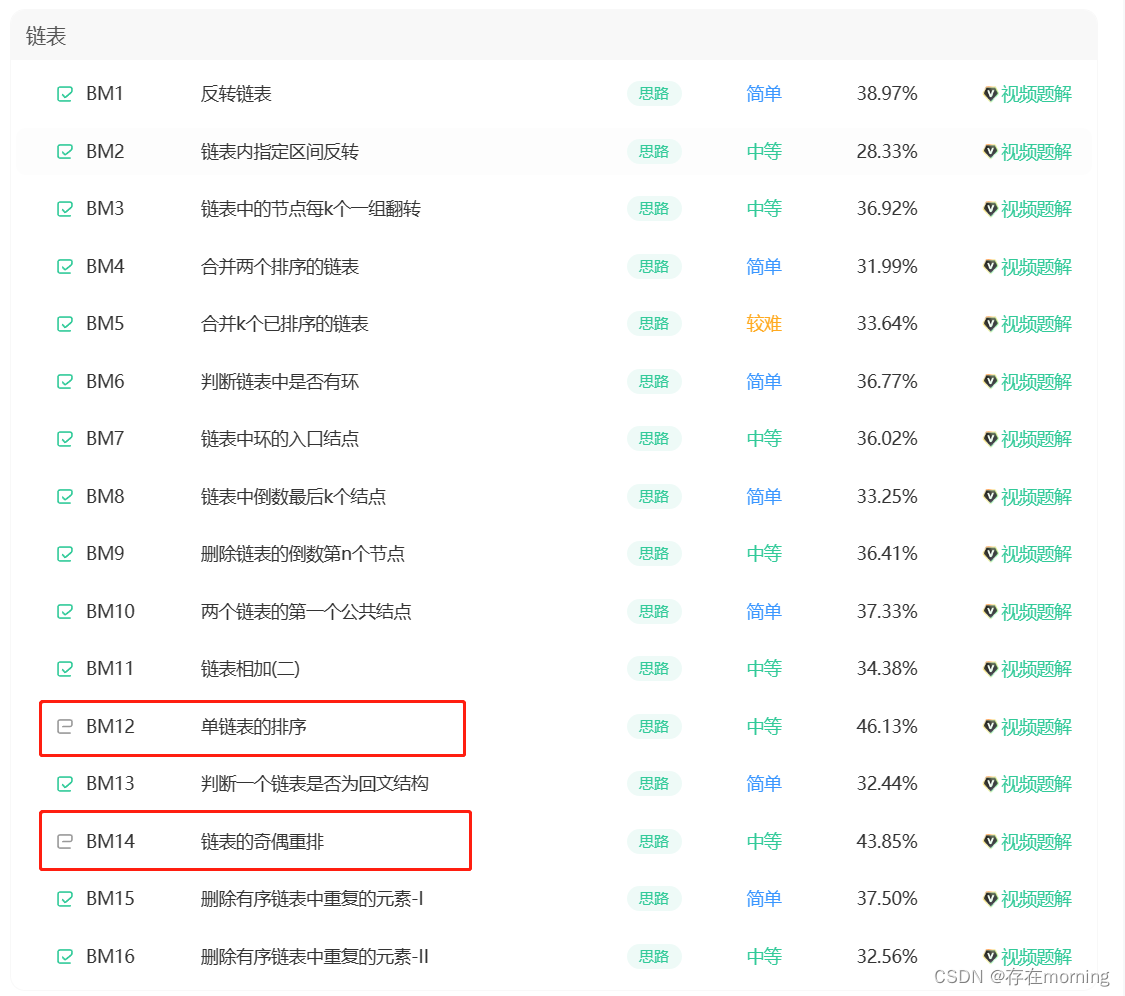Image resolution: width=1125 pixels, height=996 pixels.
Task: Click the green check status for BM10
Action: click(65, 611)
